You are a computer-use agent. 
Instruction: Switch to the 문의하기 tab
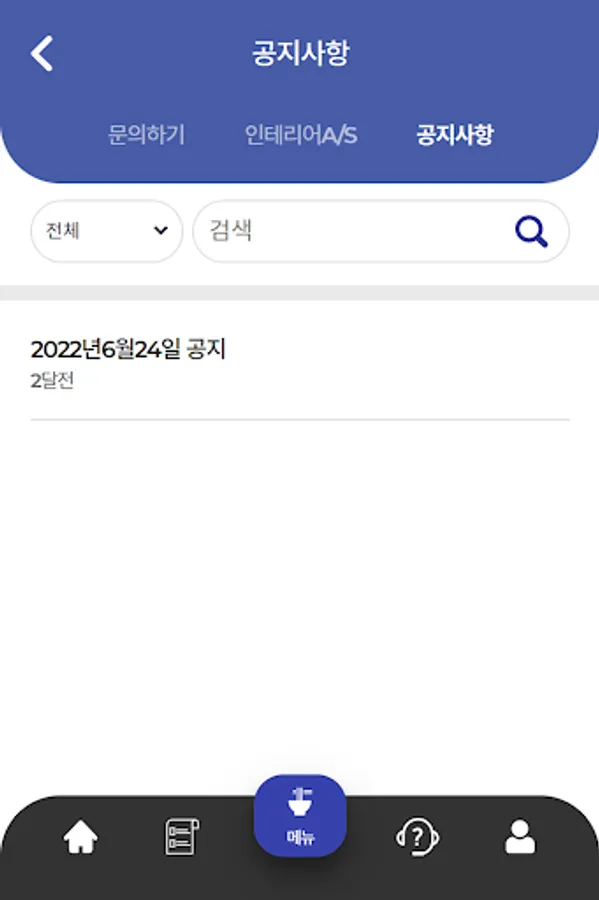[146, 135]
